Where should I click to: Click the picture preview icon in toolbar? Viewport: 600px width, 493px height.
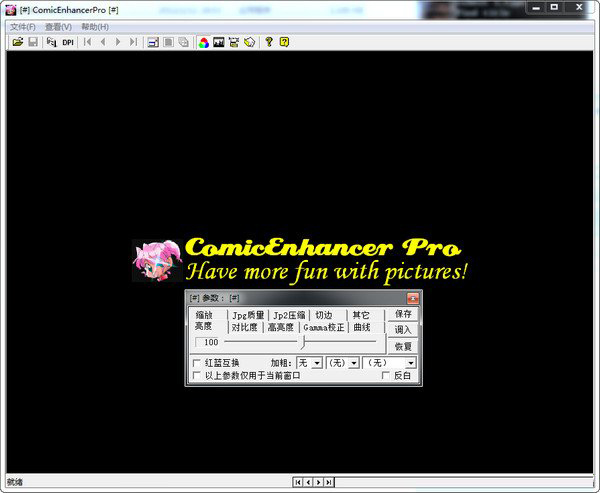point(218,42)
